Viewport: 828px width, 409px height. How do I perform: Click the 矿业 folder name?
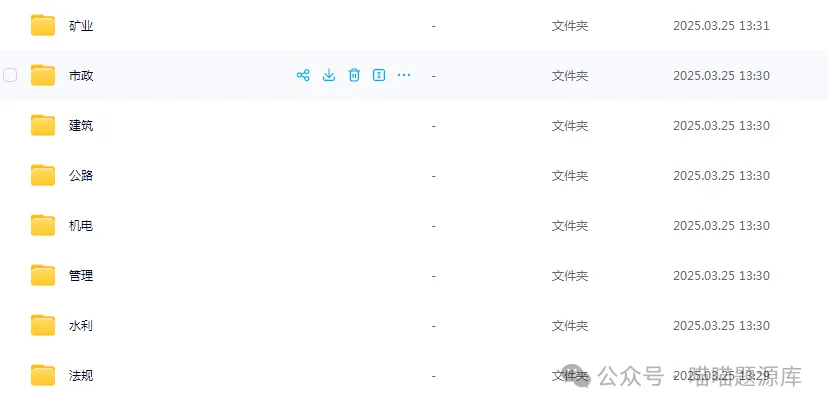[x=81, y=25]
